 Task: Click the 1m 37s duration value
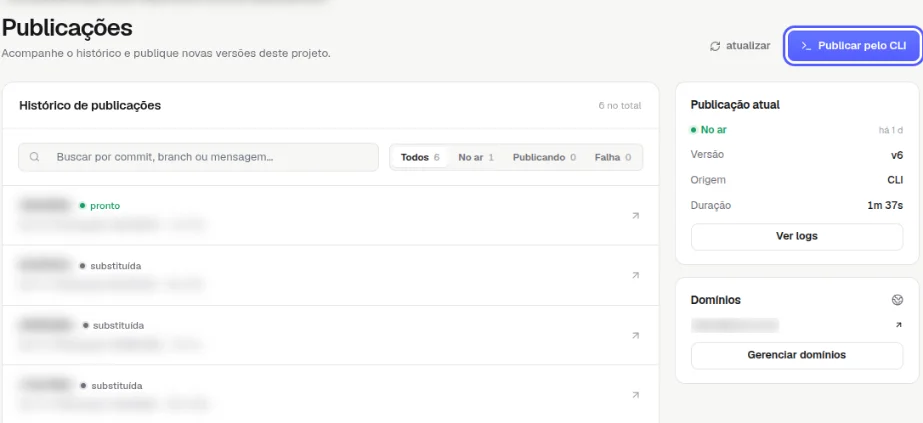coord(885,205)
